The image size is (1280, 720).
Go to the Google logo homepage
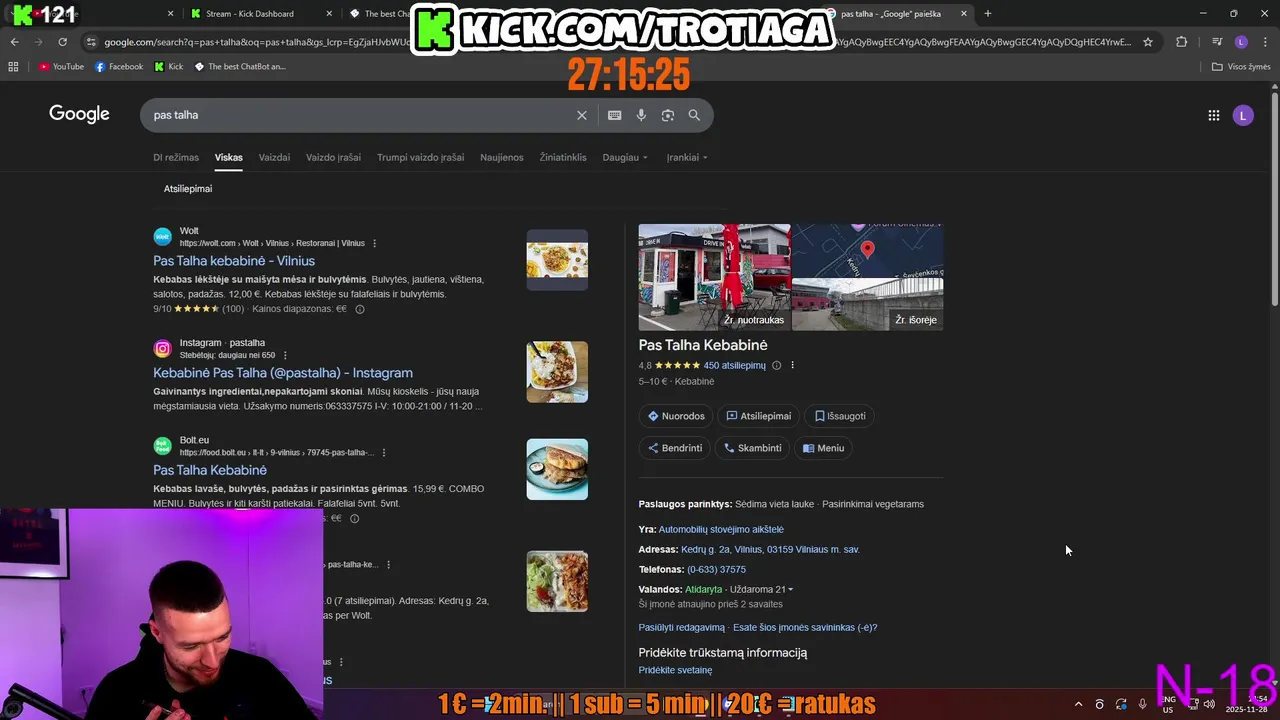(79, 114)
